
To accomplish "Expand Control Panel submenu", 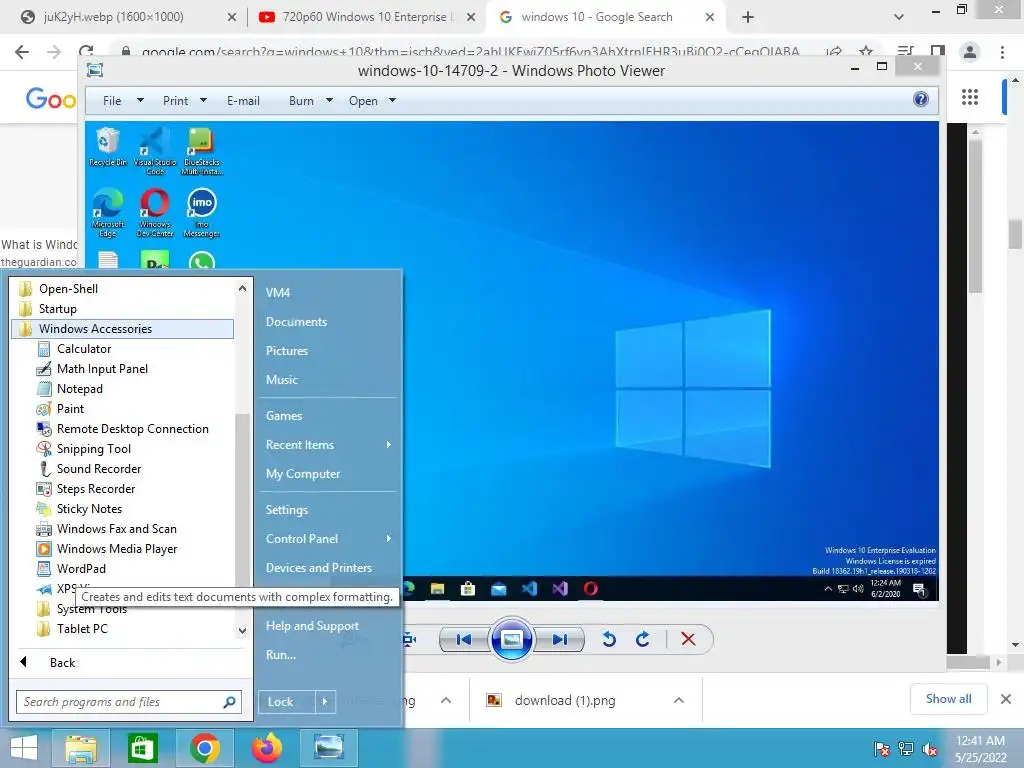I will tap(389, 539).
